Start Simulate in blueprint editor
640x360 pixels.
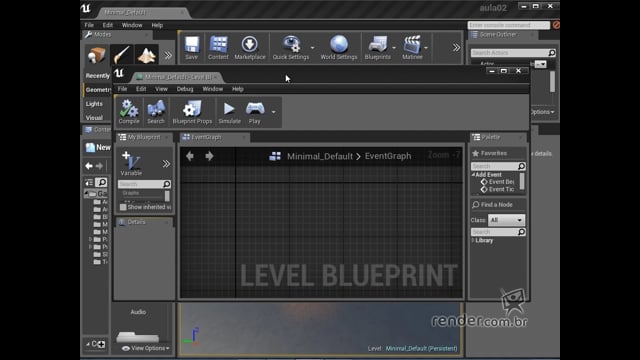(229, 109)
